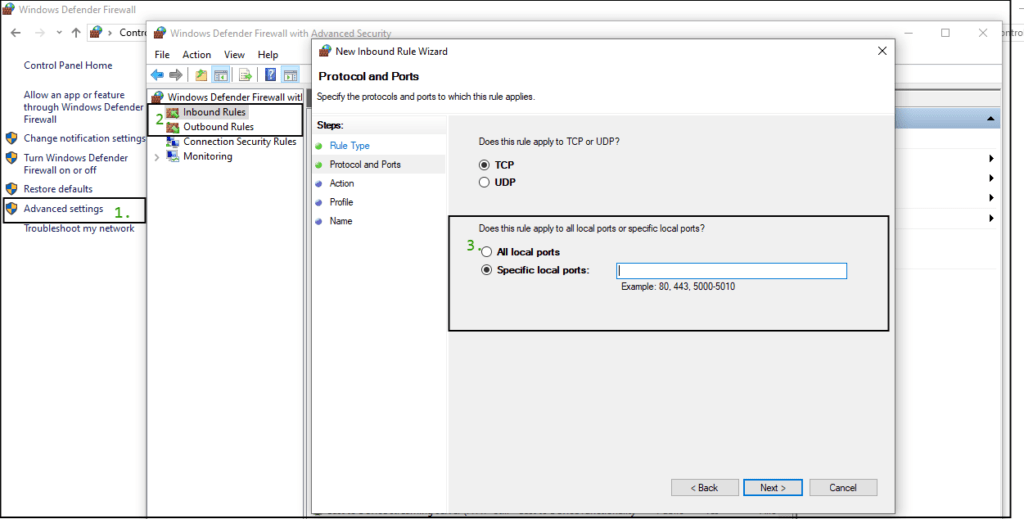Click the Control Panel up arrow
1024x519 pixels.
(x=76, y=32)
